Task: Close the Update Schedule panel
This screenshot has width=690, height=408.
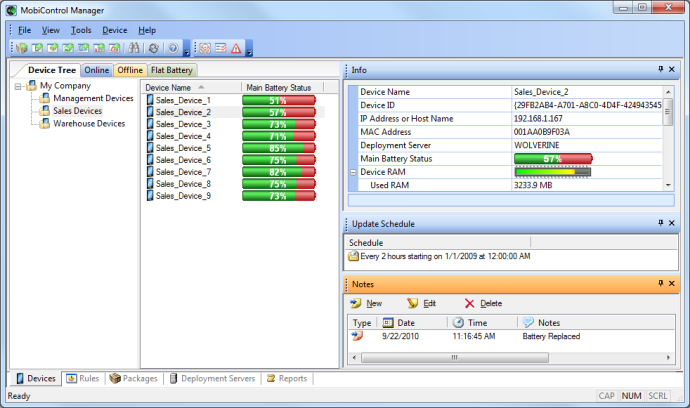Action: click(672, 223)
